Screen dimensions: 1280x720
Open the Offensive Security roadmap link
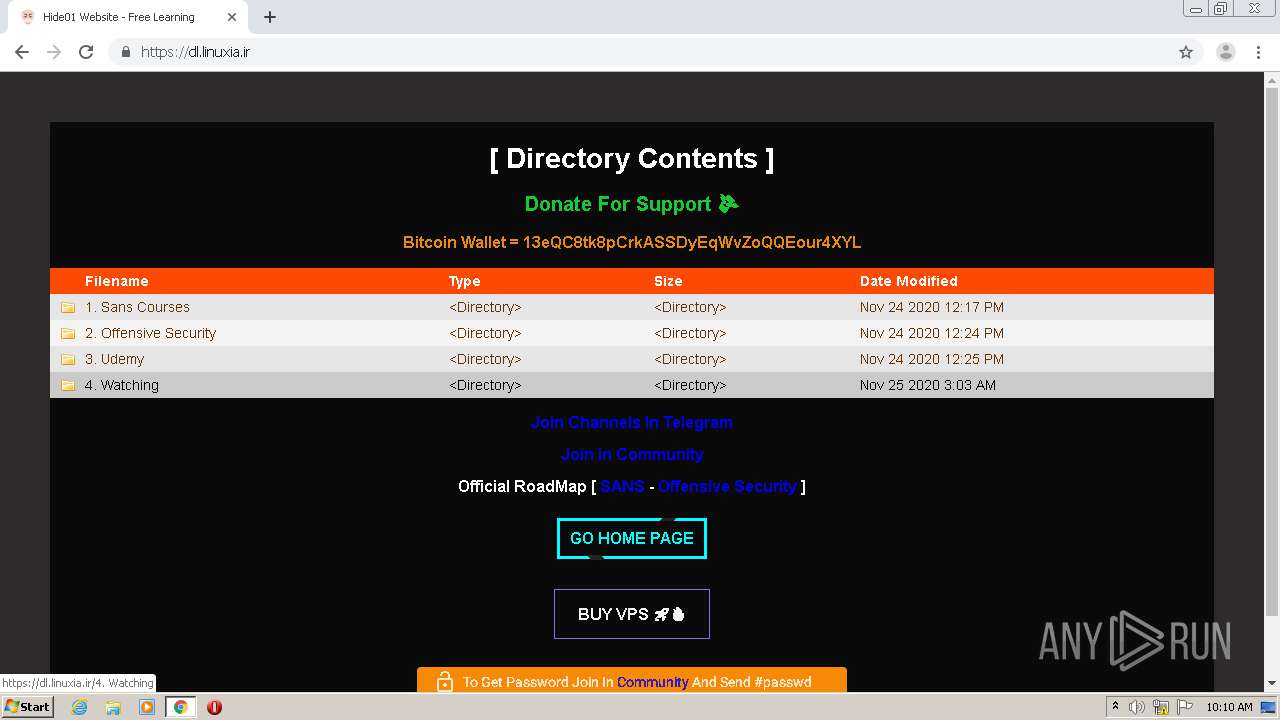click(x=727, y=486)
